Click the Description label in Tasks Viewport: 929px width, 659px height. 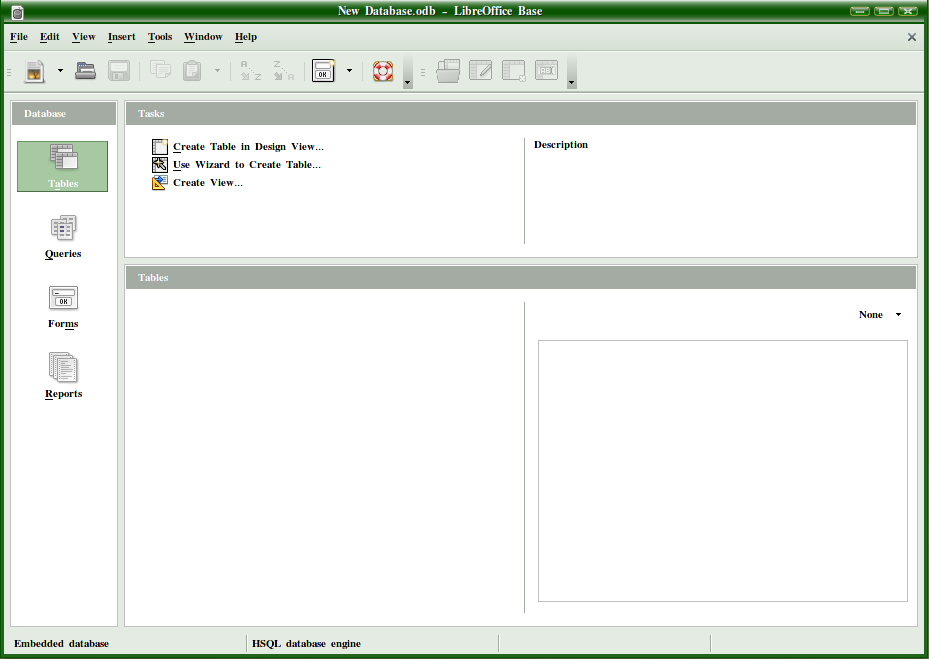(561, 145)
